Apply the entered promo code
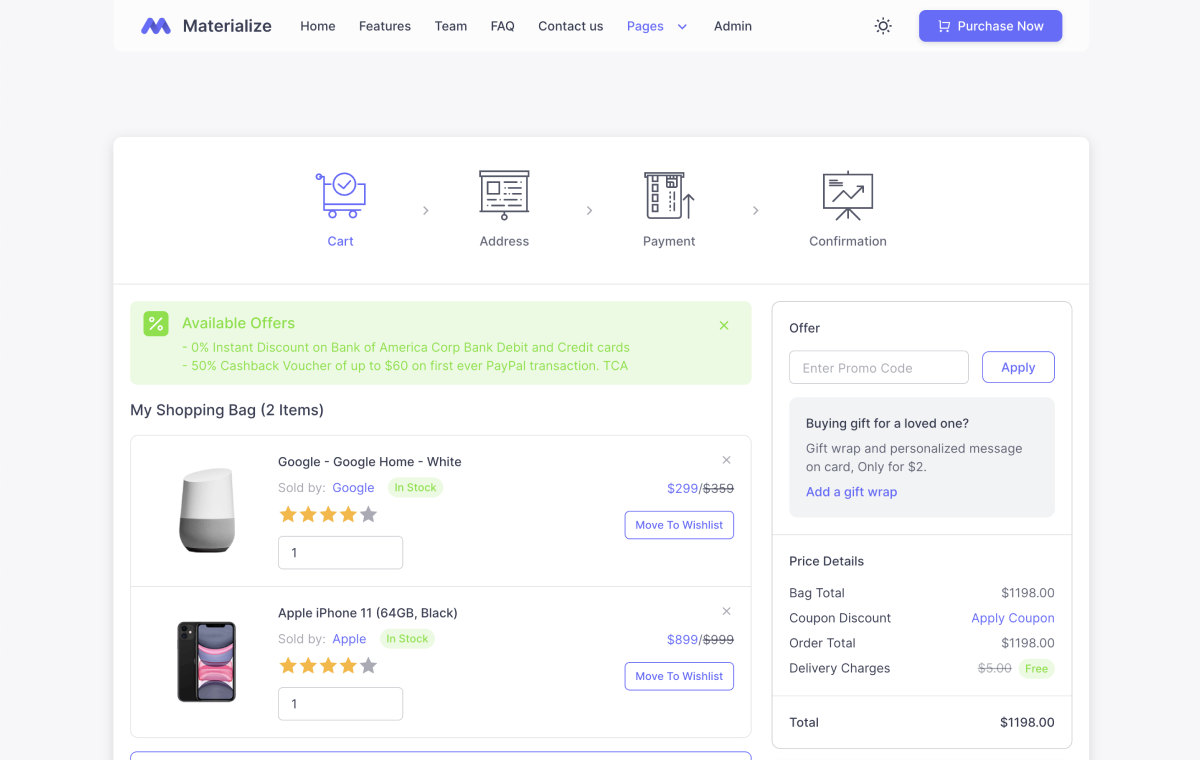This screenshot has height=760, width=1200. [x=1018, y=367]
